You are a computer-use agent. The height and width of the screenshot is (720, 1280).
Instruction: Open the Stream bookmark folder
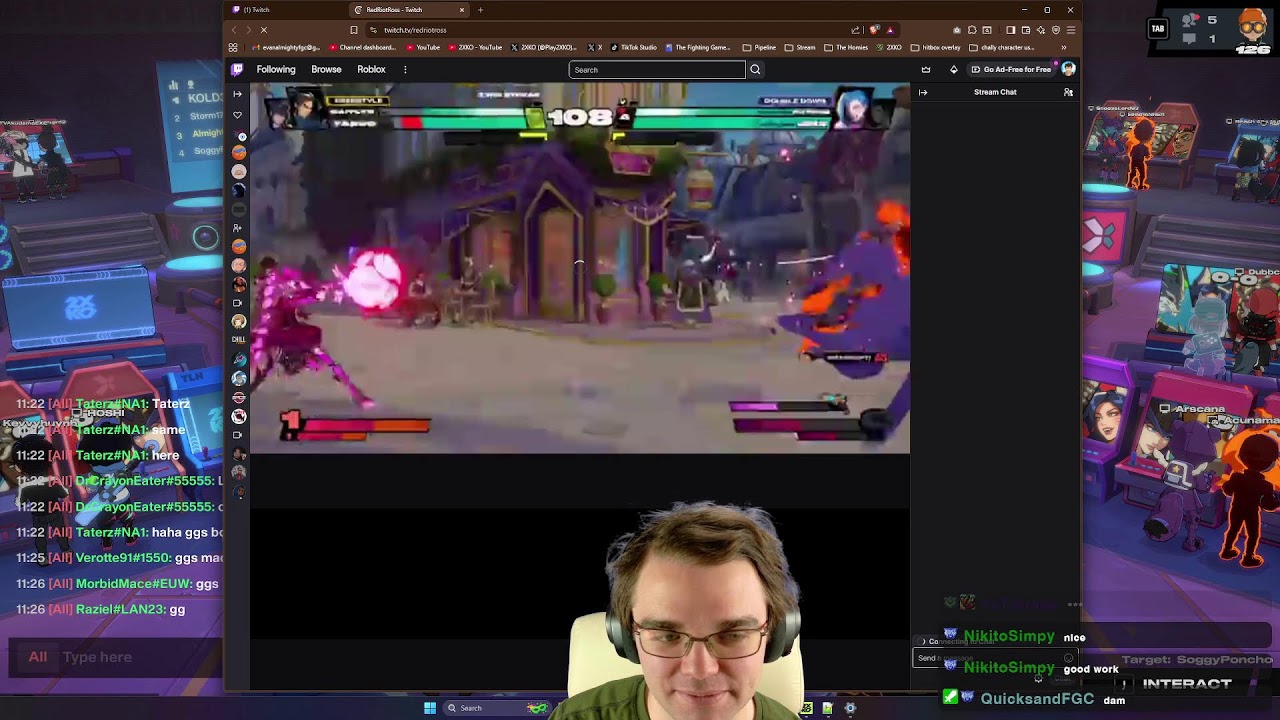(800, 47)
